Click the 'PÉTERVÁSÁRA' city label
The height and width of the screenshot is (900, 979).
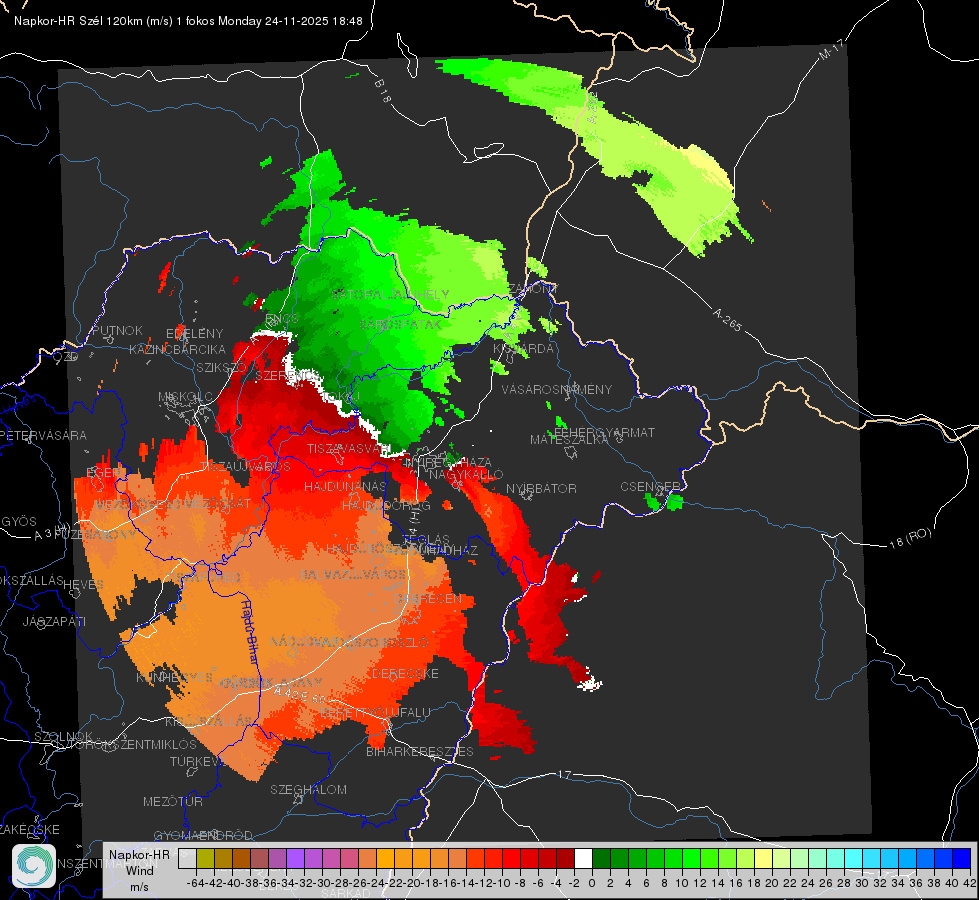coord(44,435)
